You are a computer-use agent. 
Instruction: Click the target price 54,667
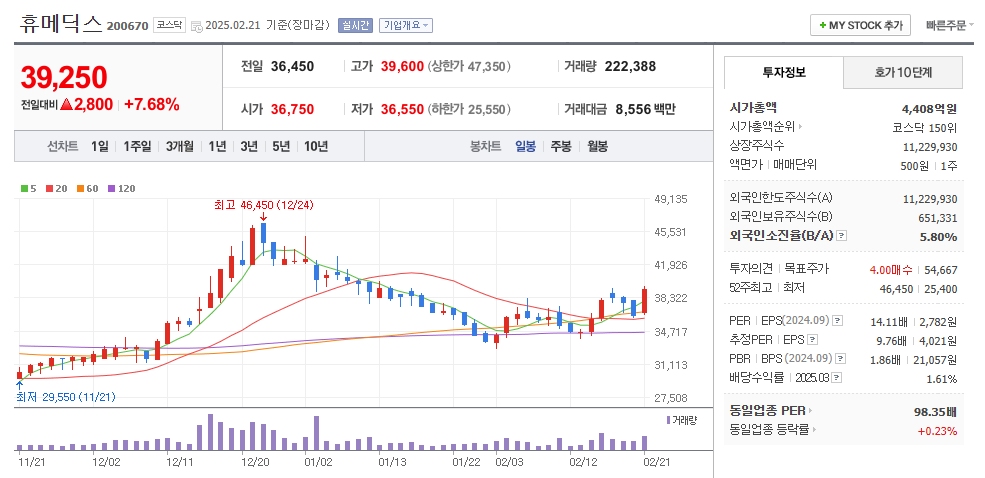pos(941,270)
